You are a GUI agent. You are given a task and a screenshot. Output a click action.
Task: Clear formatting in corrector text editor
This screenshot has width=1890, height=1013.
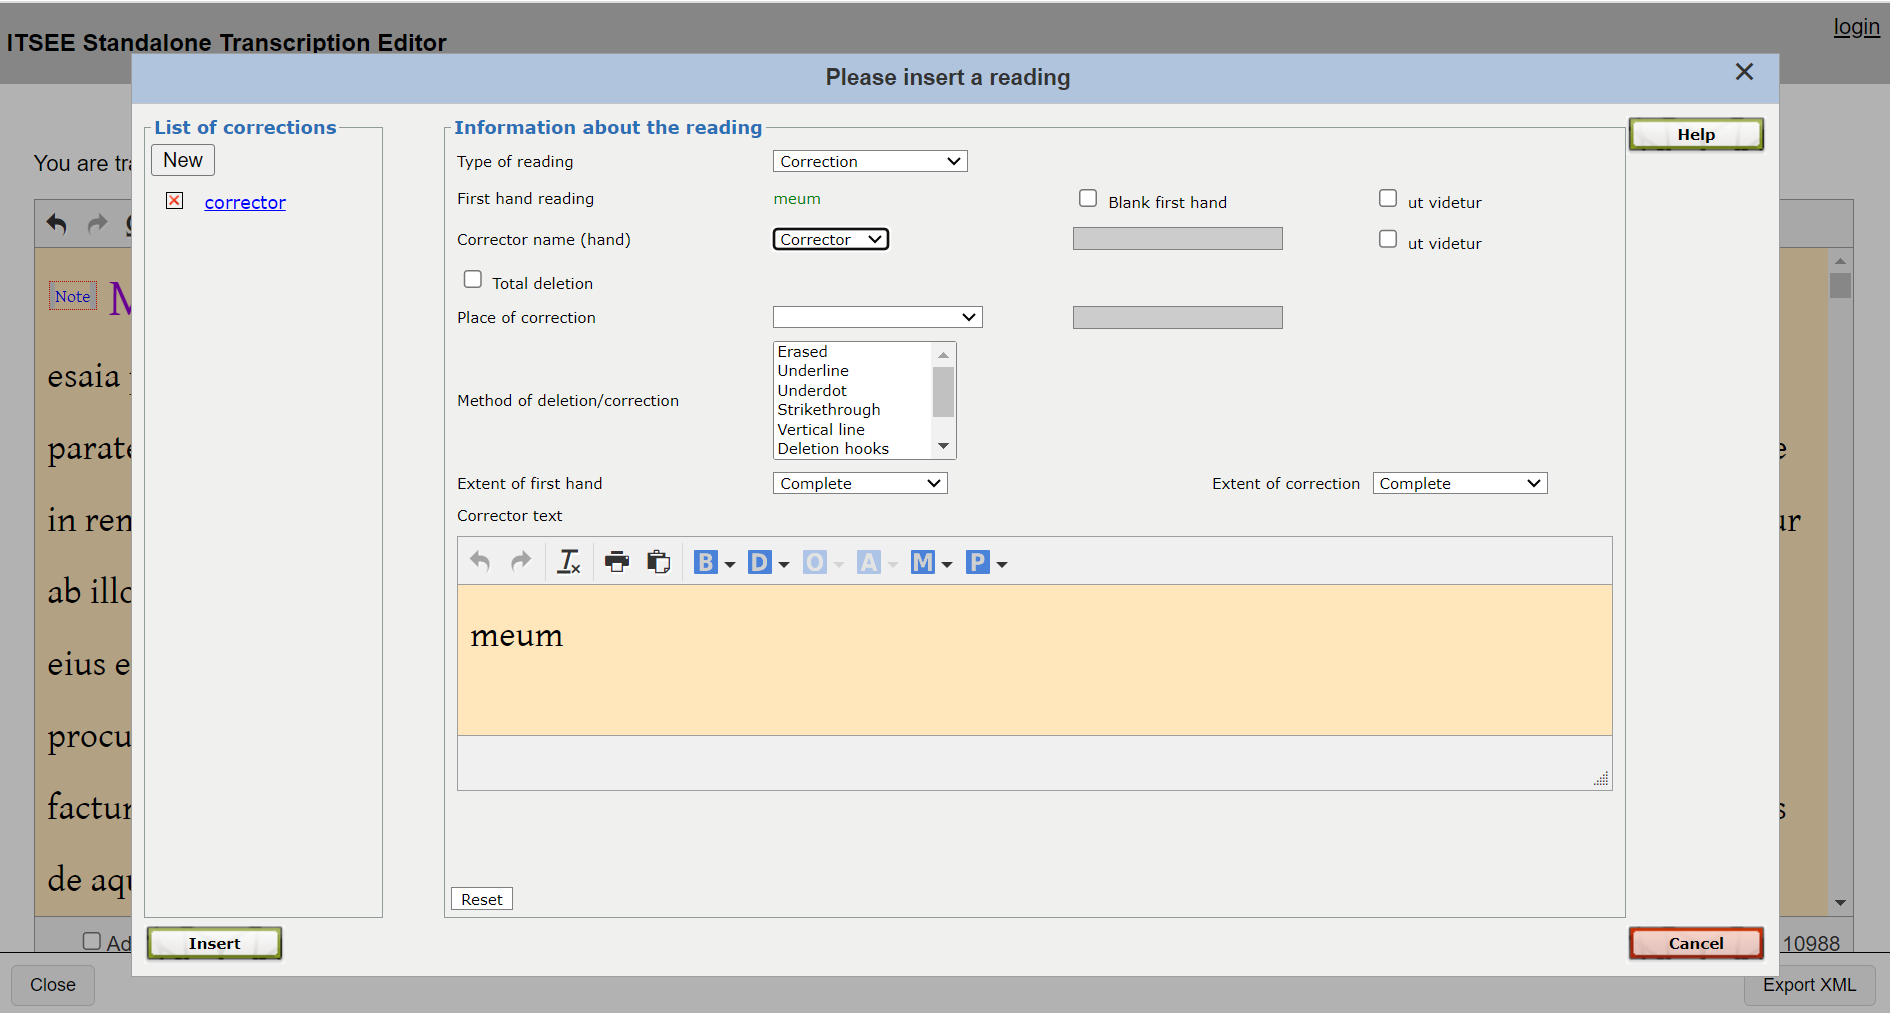pos(569,562)
